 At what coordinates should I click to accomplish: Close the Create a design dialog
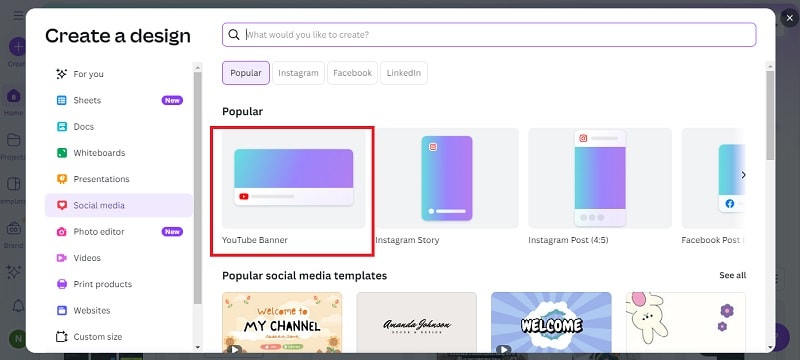[789, 18]
